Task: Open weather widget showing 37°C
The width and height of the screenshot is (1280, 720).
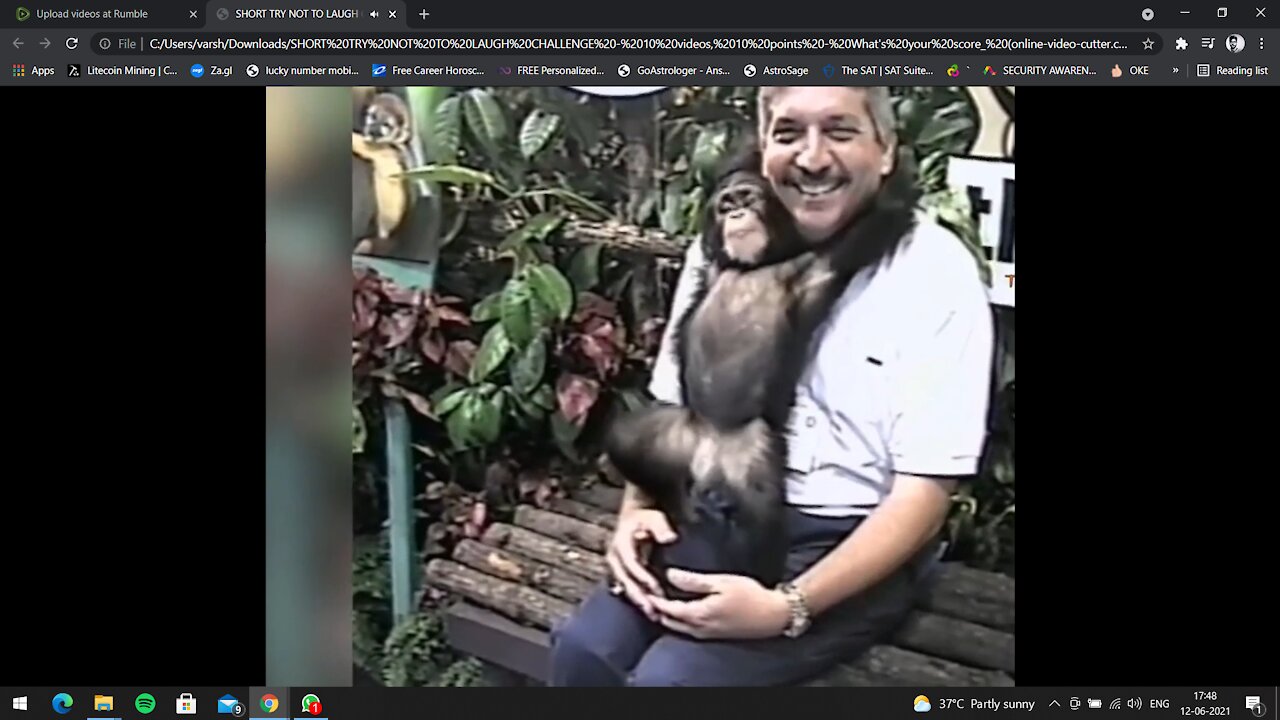Action: point(974,704)
